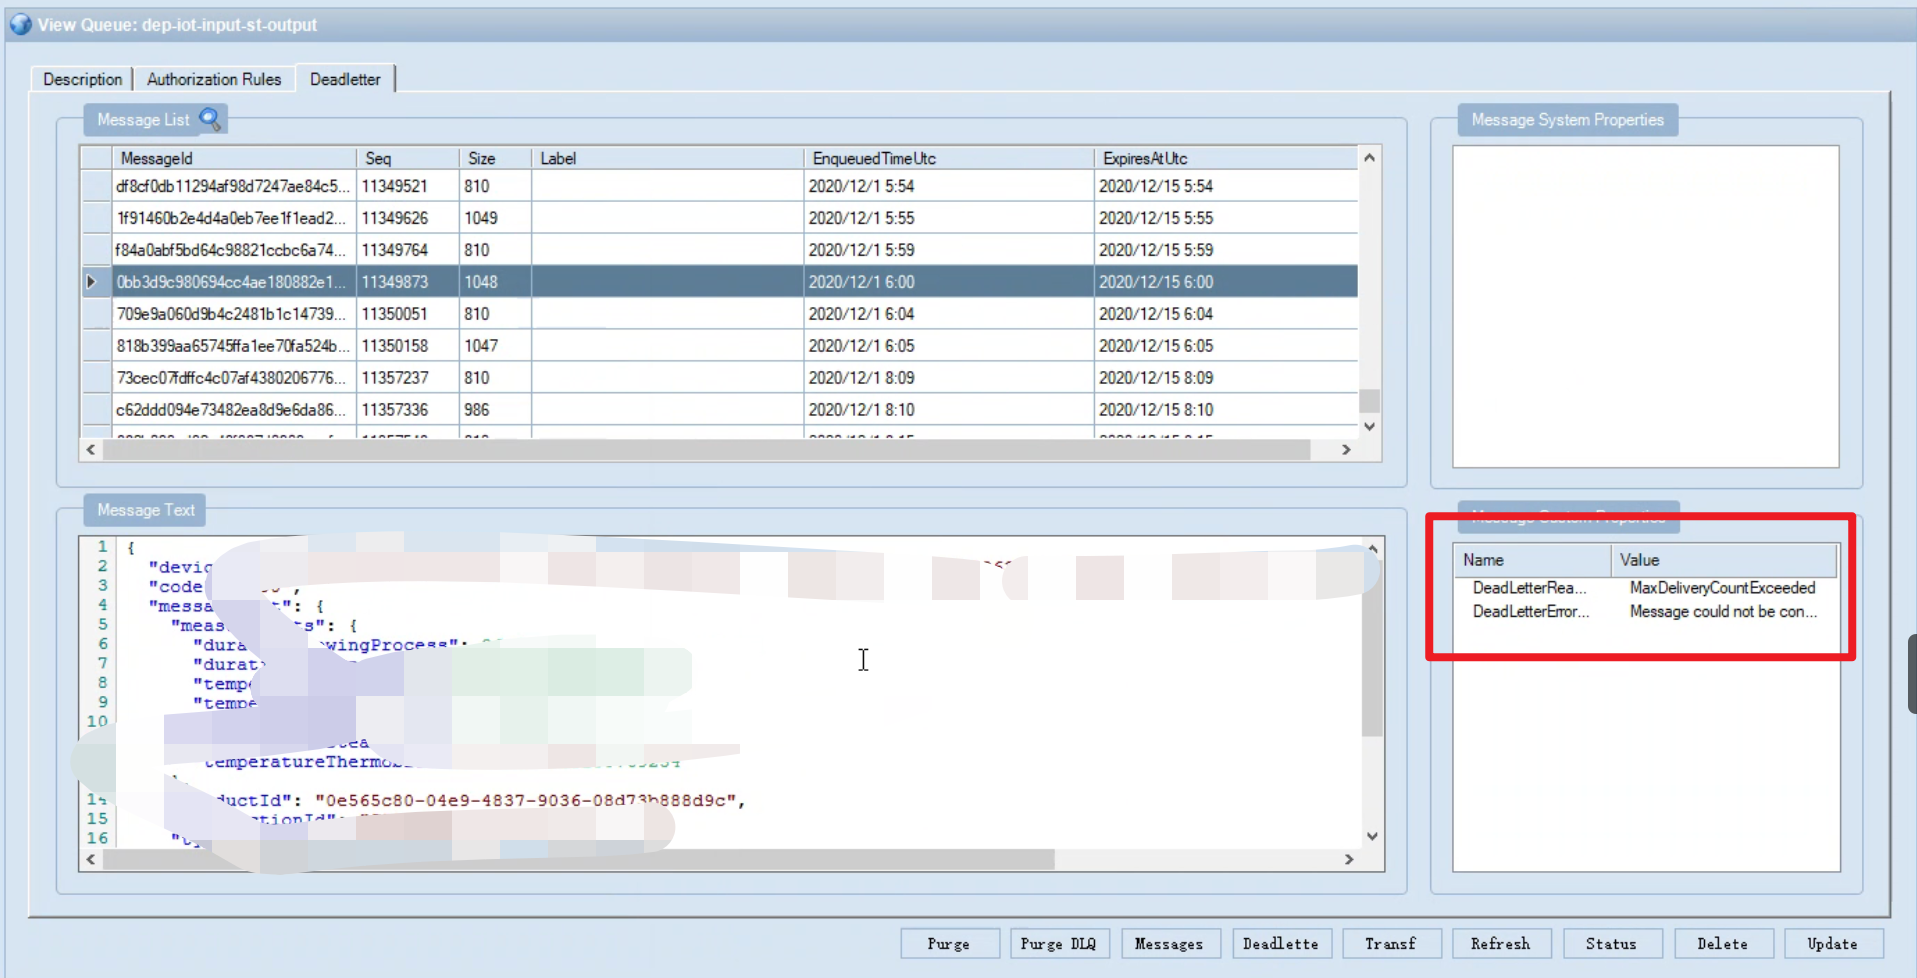Open the Authorization Rules tab

pos(214,79)
